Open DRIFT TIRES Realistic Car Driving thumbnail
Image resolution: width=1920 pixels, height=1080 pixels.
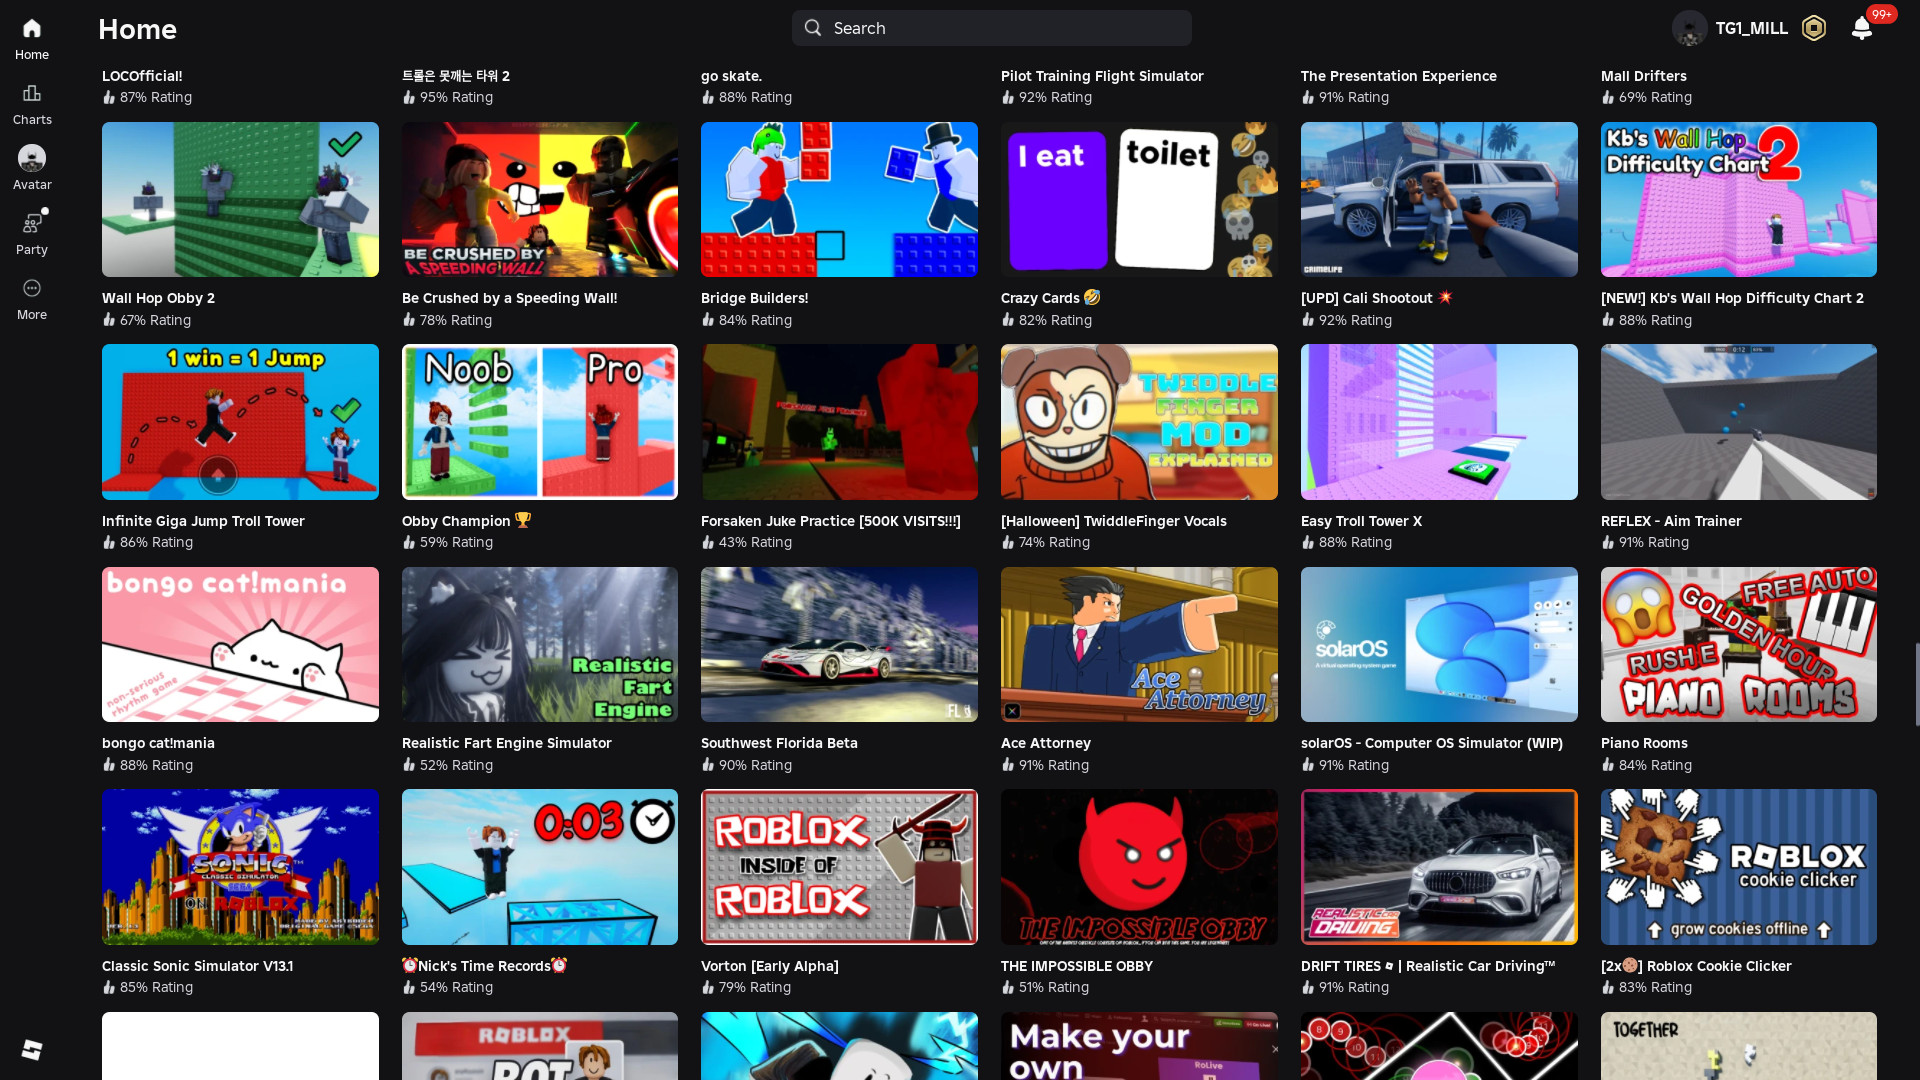tap(1439, 867)
